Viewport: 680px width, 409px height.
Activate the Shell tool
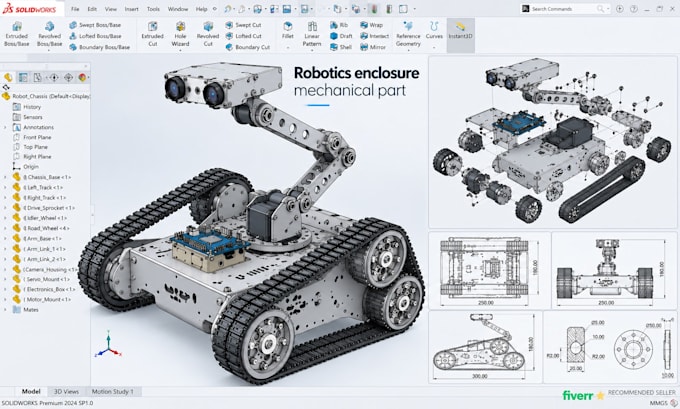pyautogui.click(x=341, y=47)
